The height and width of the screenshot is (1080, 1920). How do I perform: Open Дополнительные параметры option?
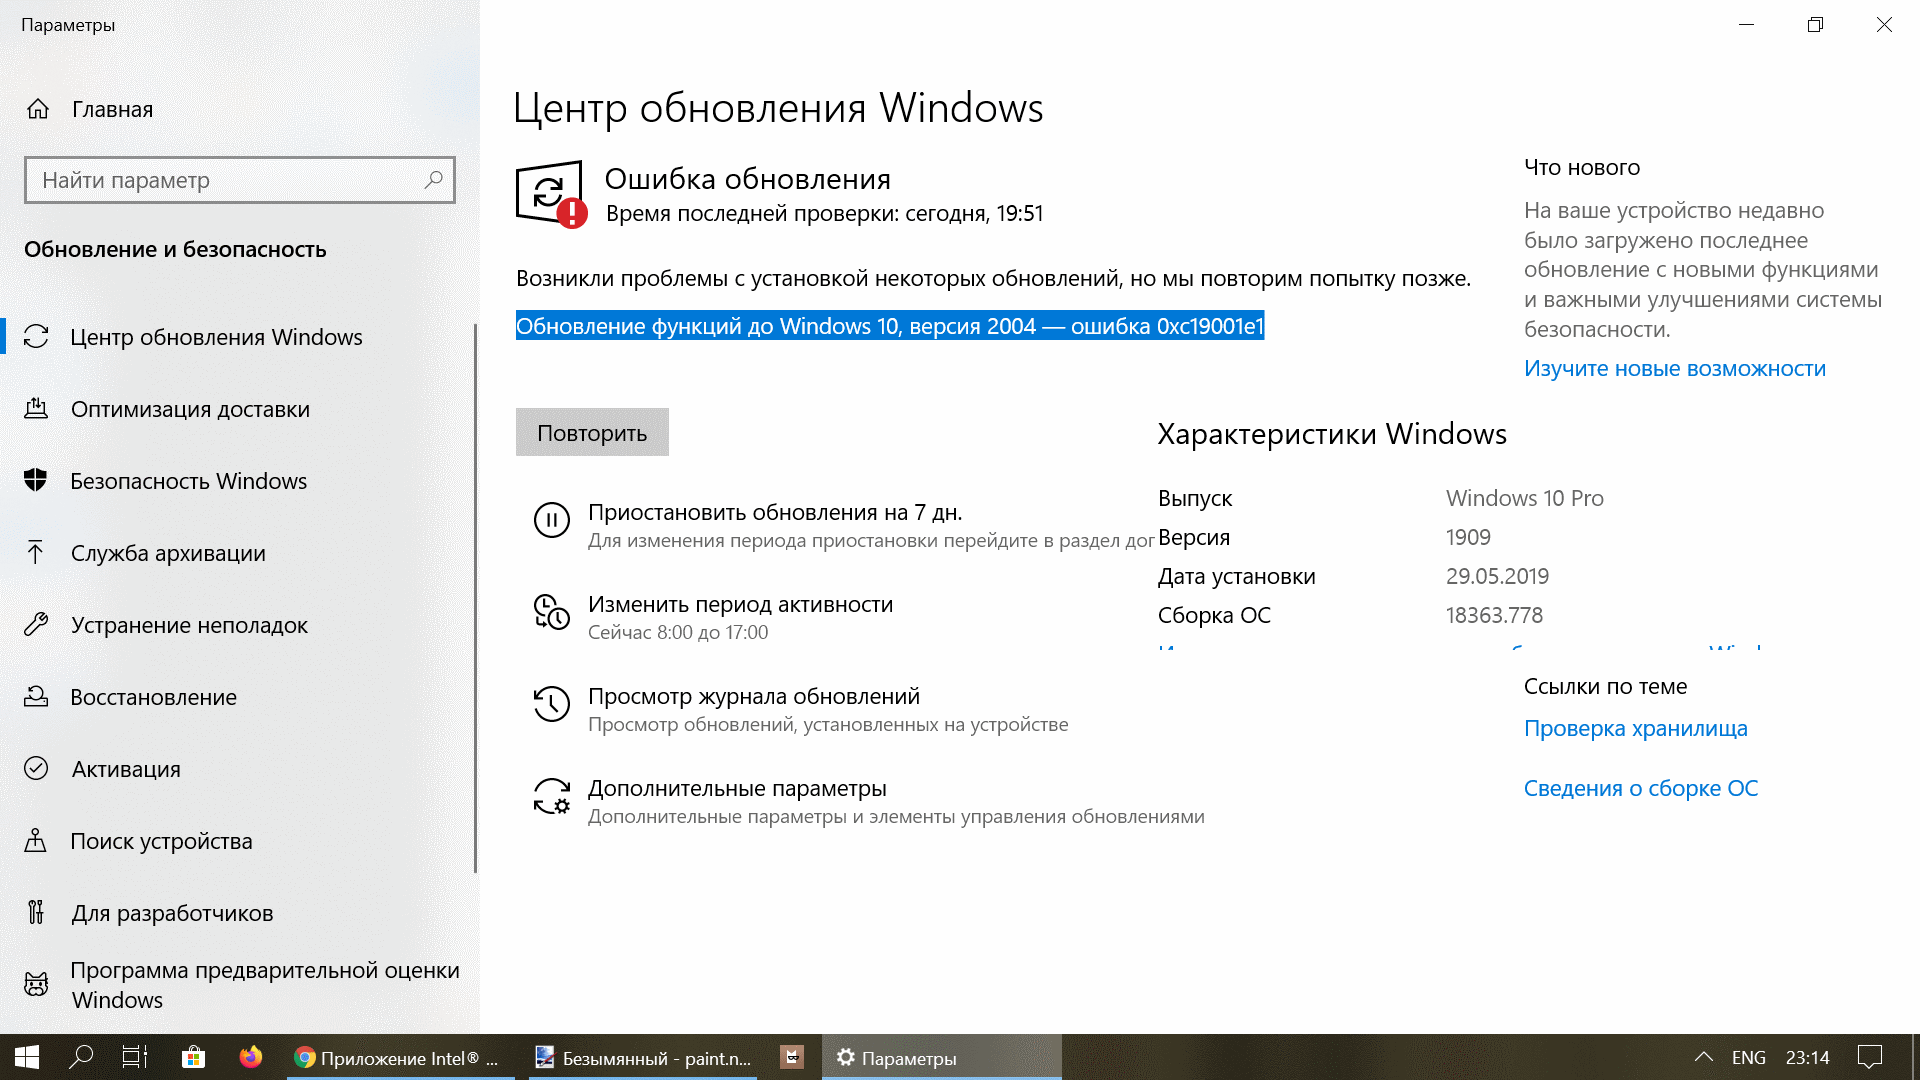[x=737, y=788]
